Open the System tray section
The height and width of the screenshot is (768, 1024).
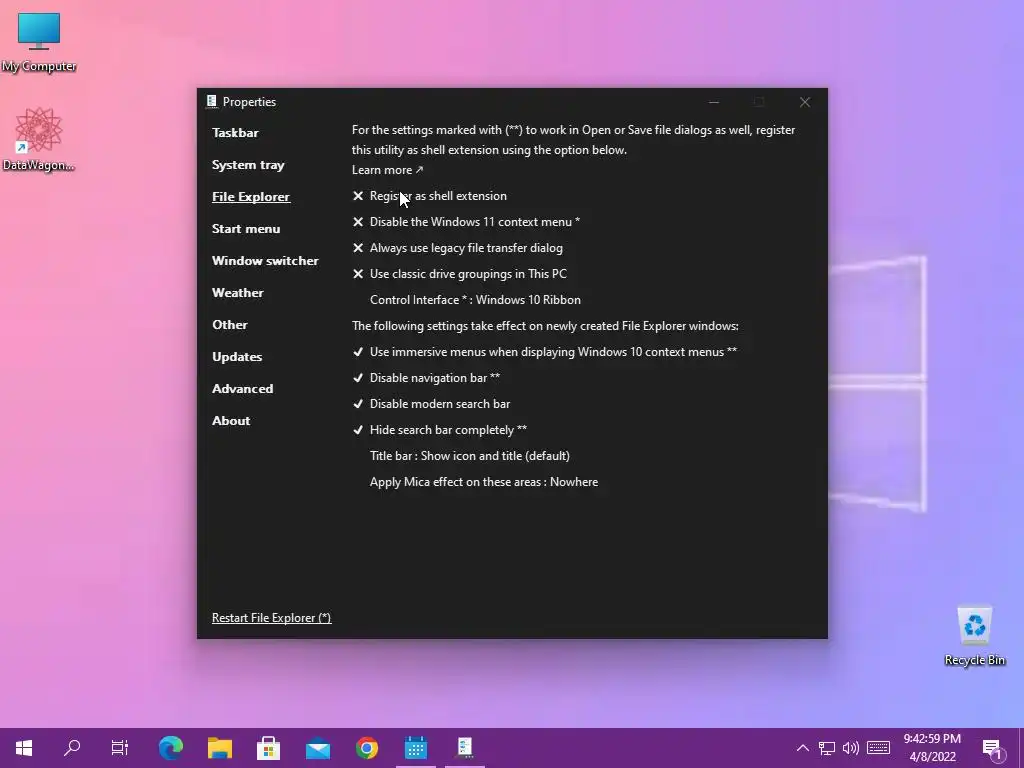[248, 165]
